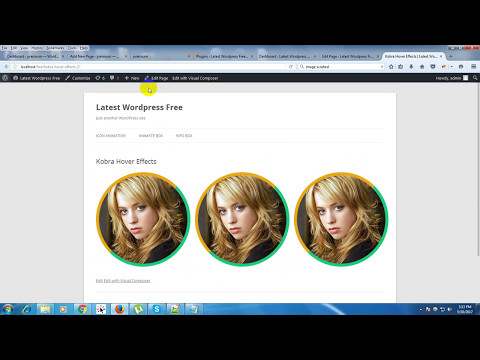
Task: Open the Howdy, admin account menu
Action: [x=452, y=78]
